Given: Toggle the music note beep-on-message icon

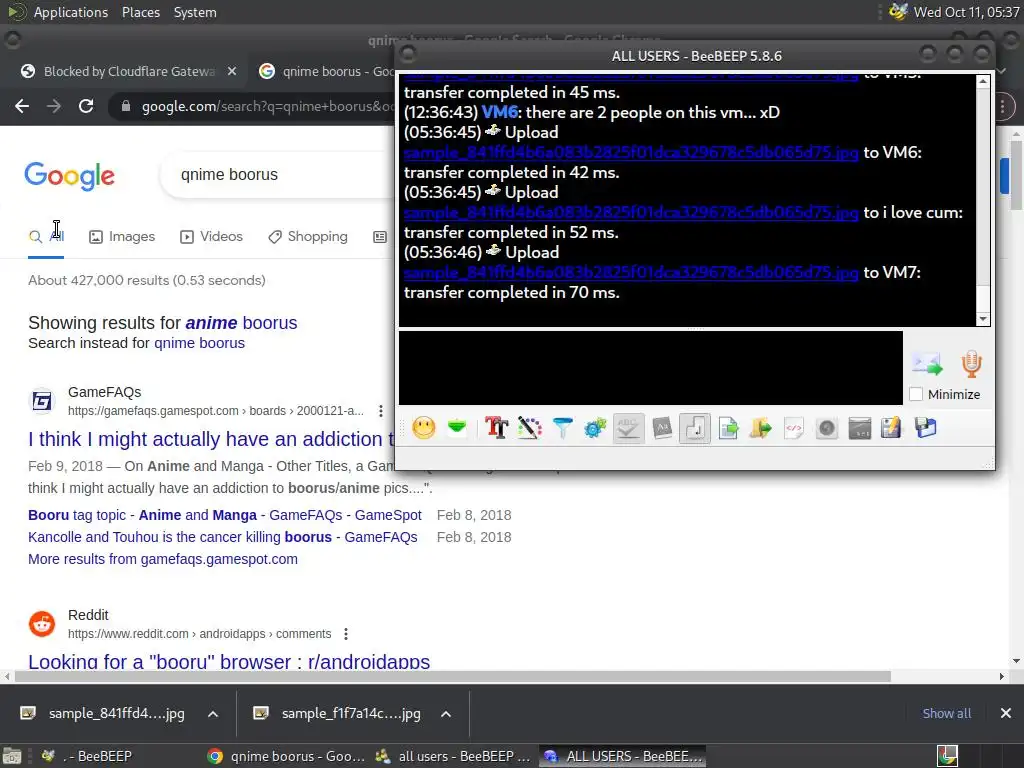Looking at the screenshot, I should [x=695, y=428].
